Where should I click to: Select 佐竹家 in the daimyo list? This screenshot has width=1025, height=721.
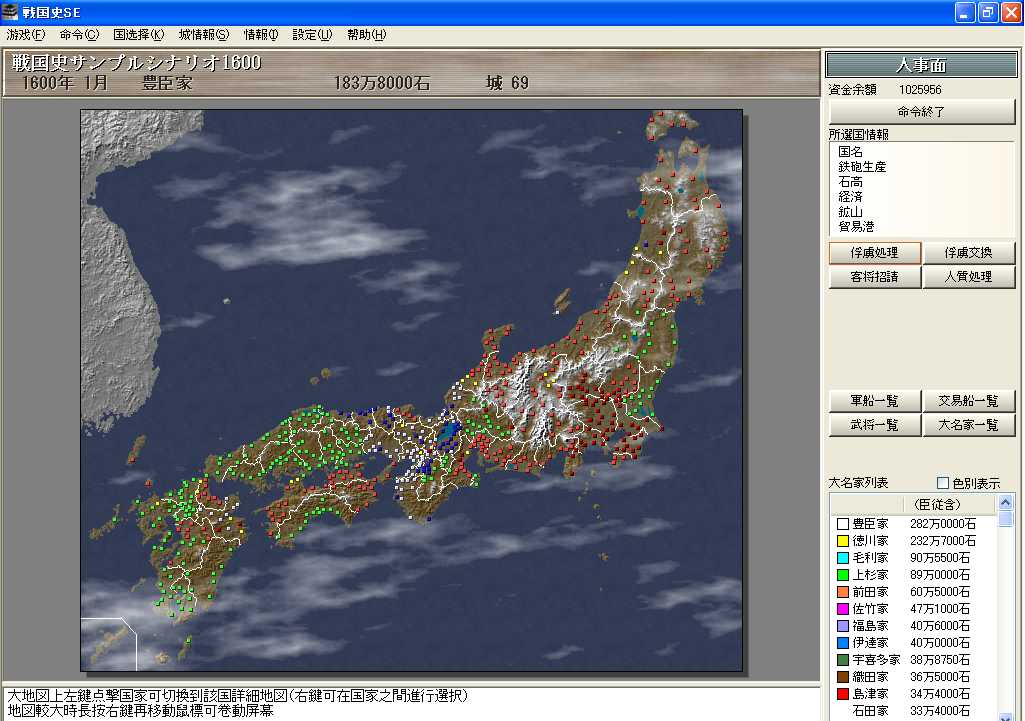click(871, 609)
